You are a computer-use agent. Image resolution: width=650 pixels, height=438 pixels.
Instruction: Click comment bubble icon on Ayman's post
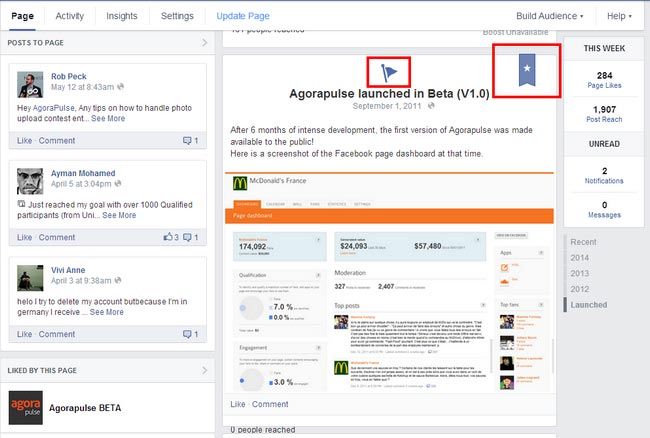pos(187,237)
